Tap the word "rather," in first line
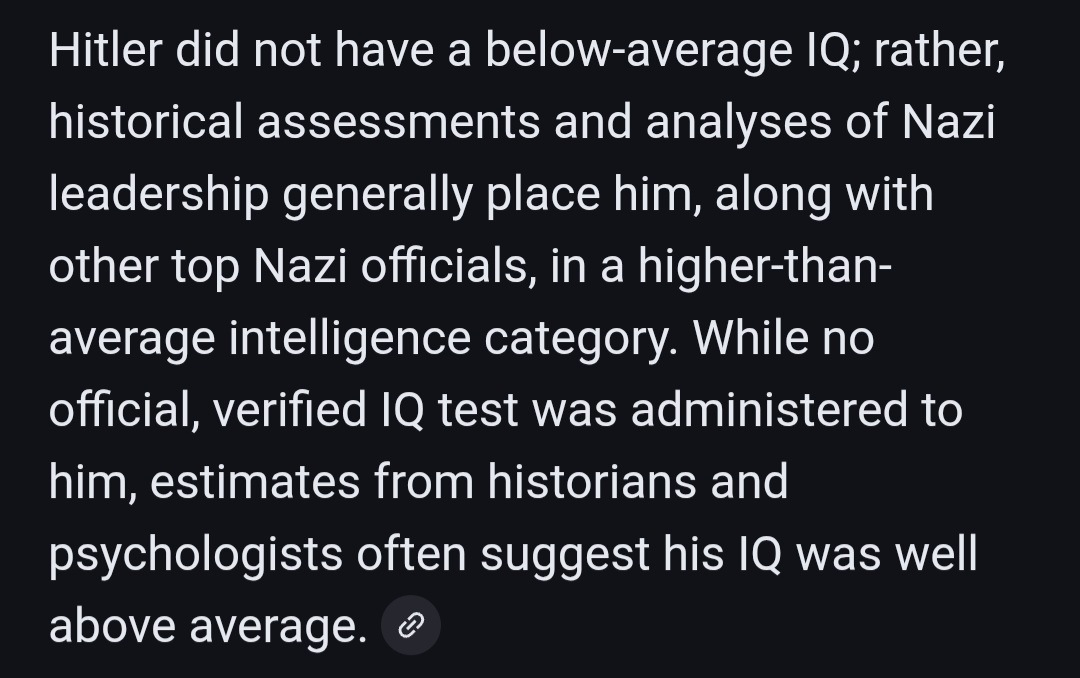 [x=938, y=52]
